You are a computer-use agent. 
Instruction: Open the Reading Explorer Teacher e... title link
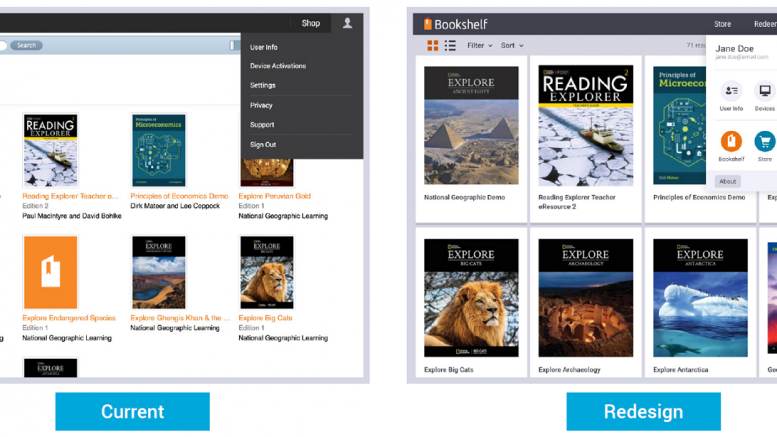click(x=70, y=196)
